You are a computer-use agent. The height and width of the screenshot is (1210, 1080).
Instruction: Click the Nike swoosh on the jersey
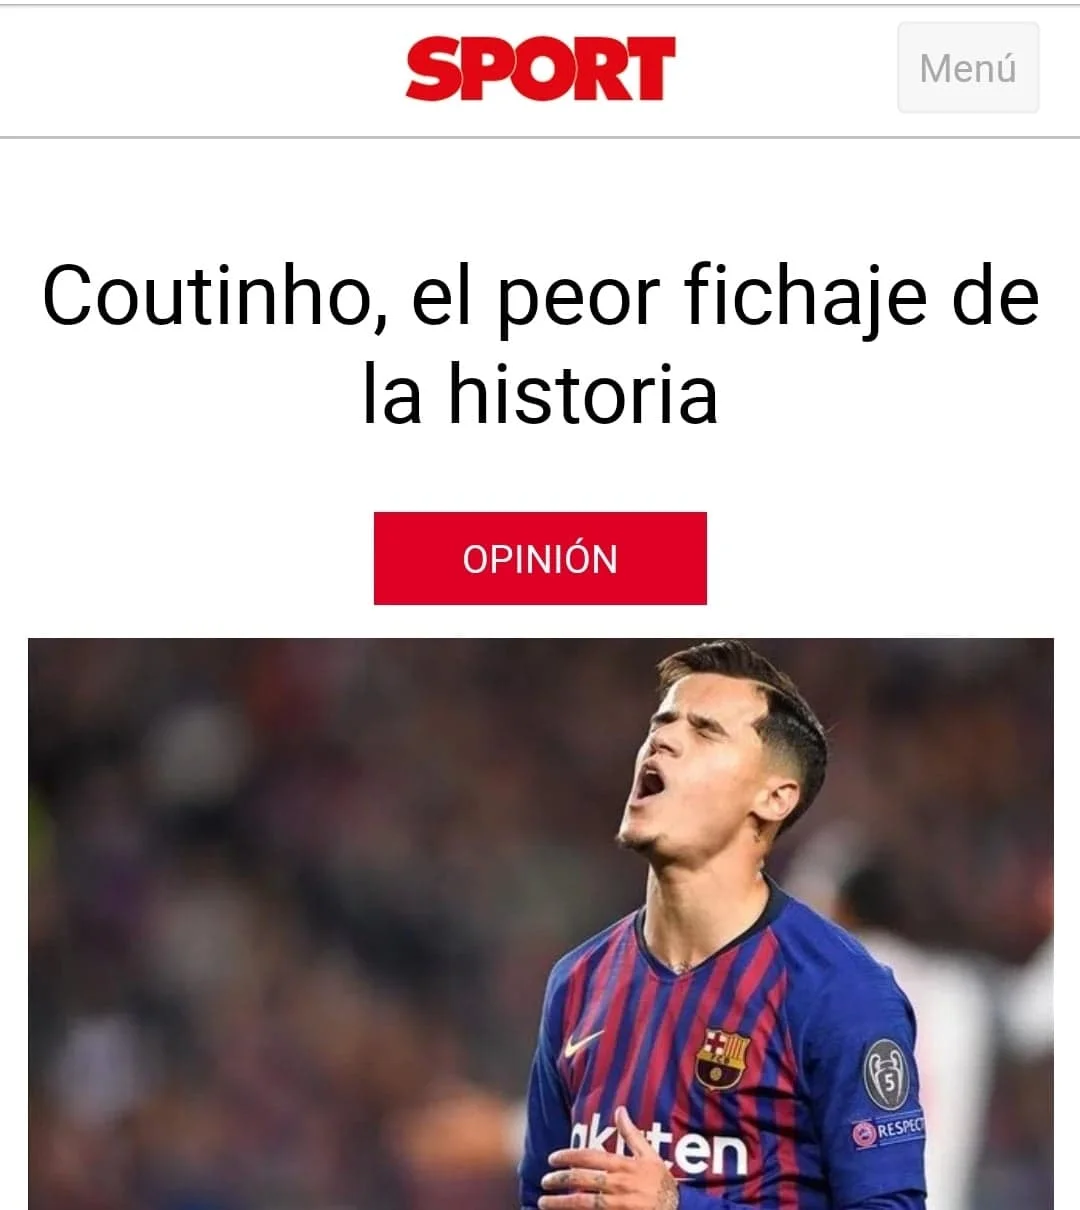585,1043
